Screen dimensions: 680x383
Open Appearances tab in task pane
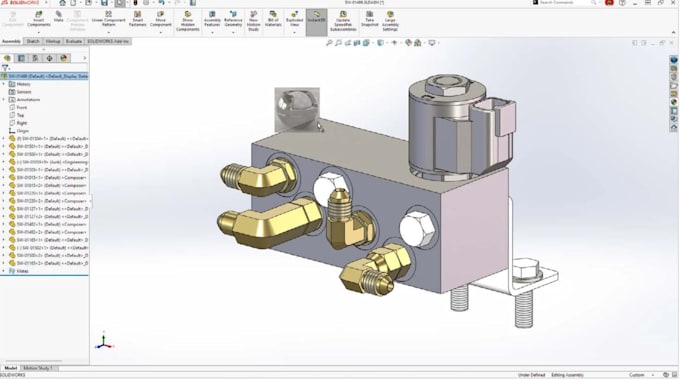(673, 102)
